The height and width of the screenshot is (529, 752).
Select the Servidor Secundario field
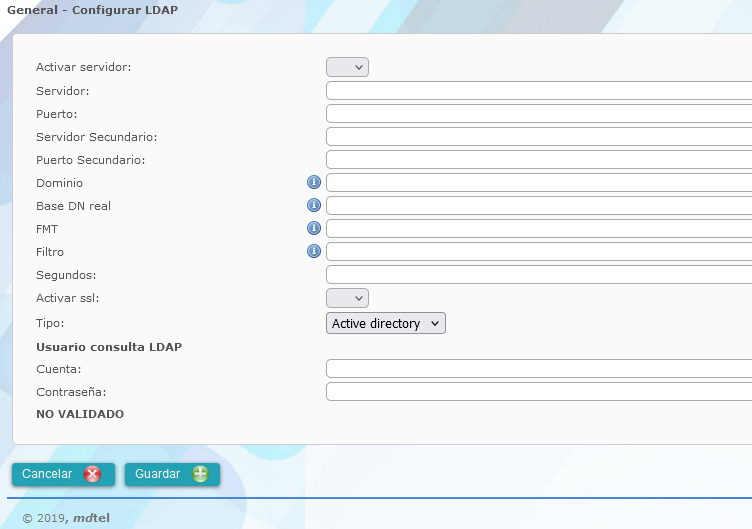pos(538,137)
